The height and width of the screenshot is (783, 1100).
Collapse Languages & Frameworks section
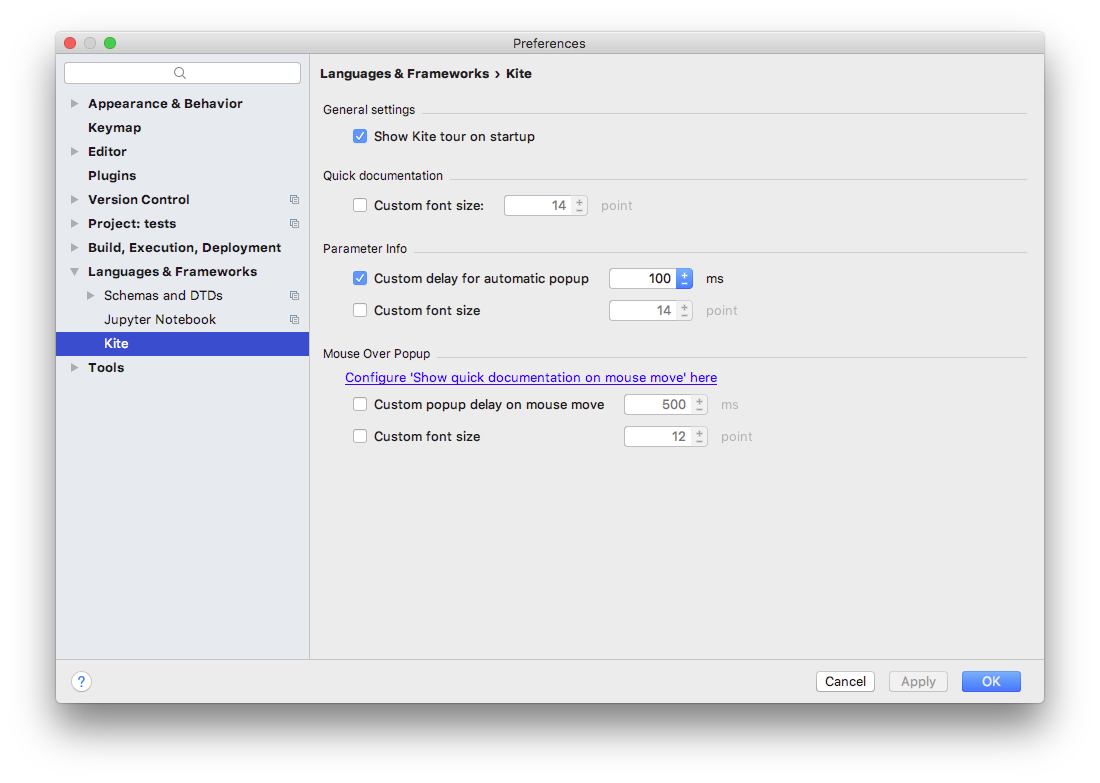tap(74, 272)
